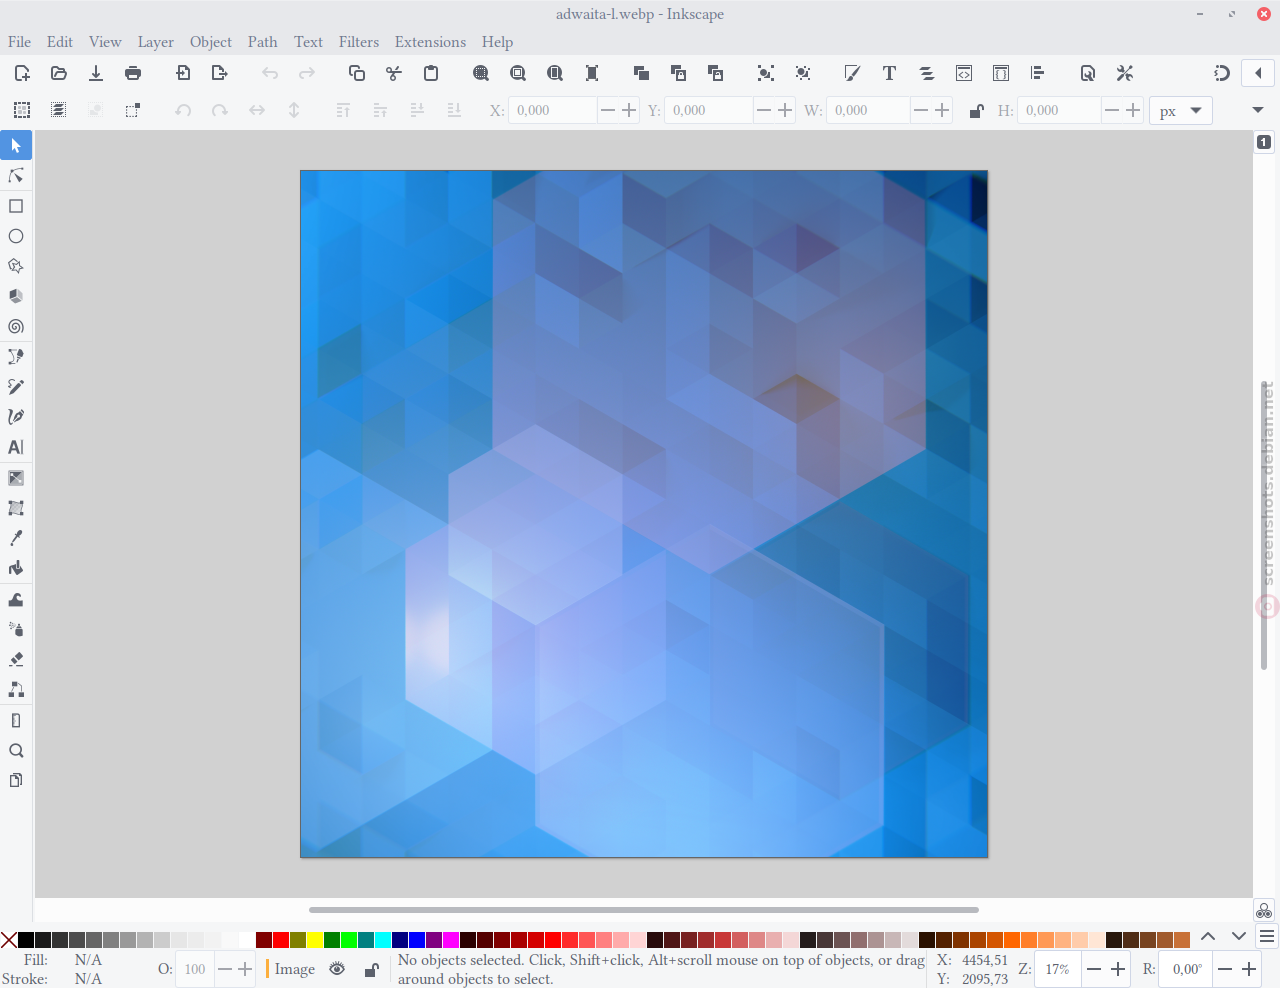Open the Extensions menu
Viewport: 1280px width, 988px height.
[430, 42]
